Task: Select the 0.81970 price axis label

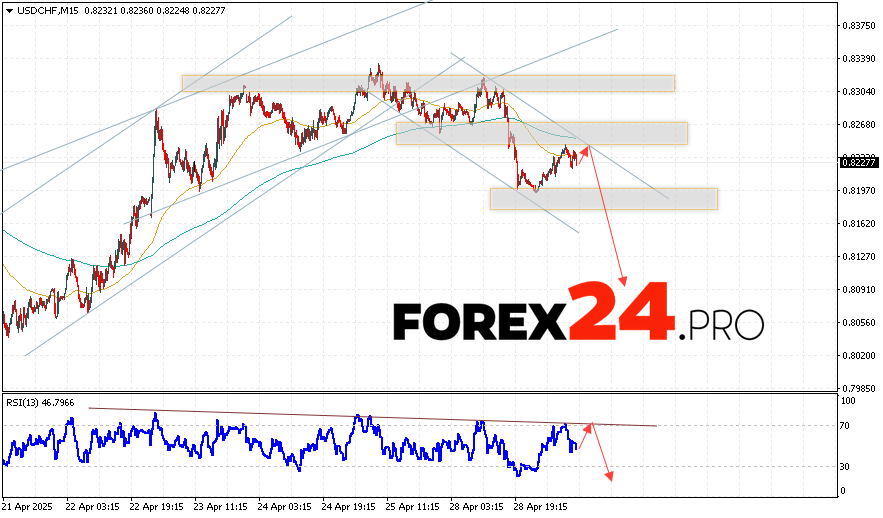Action: click(859, 191)
